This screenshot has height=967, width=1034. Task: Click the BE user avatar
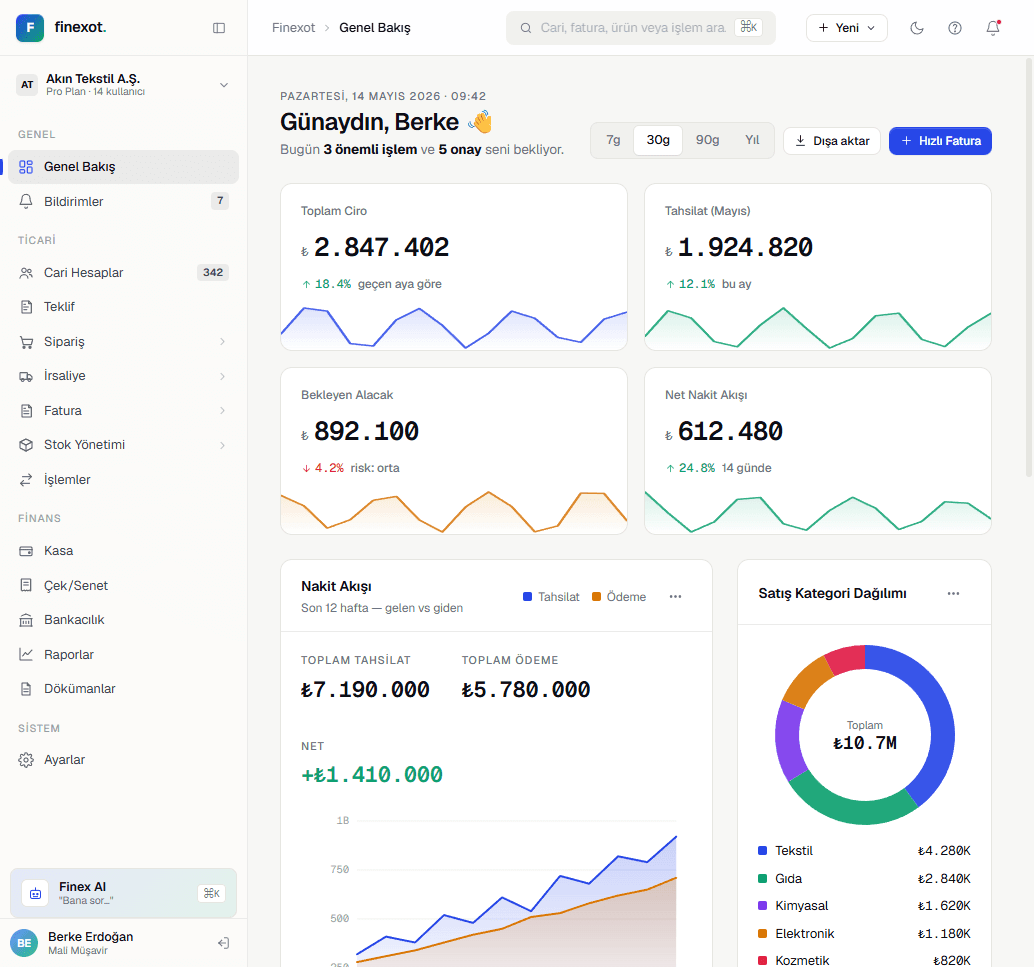(24, 943)
